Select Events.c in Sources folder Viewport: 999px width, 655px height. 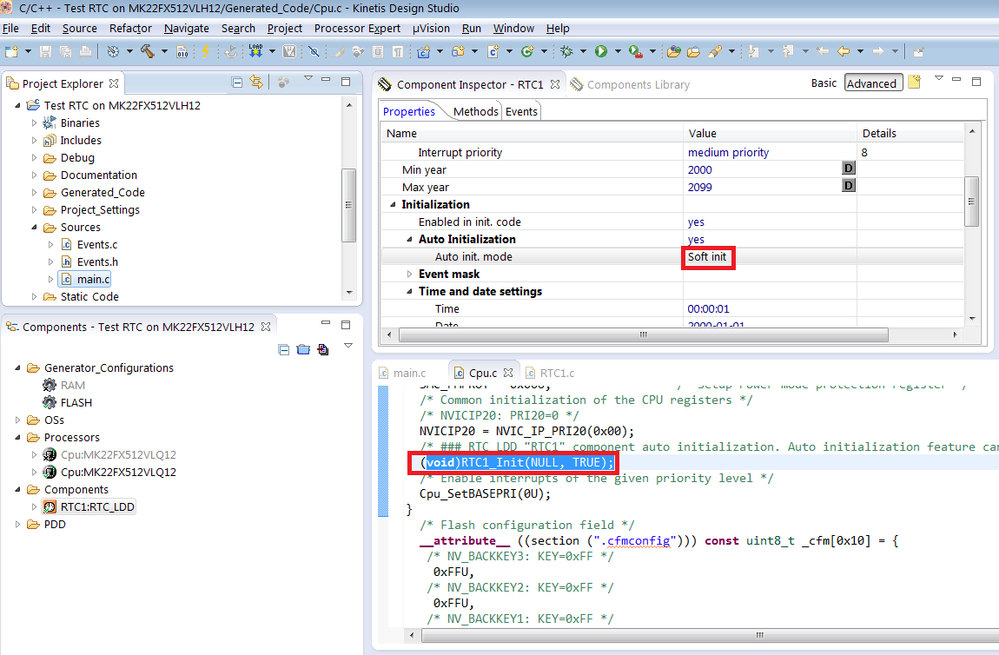pyautogui.click(x=97, y=245)
